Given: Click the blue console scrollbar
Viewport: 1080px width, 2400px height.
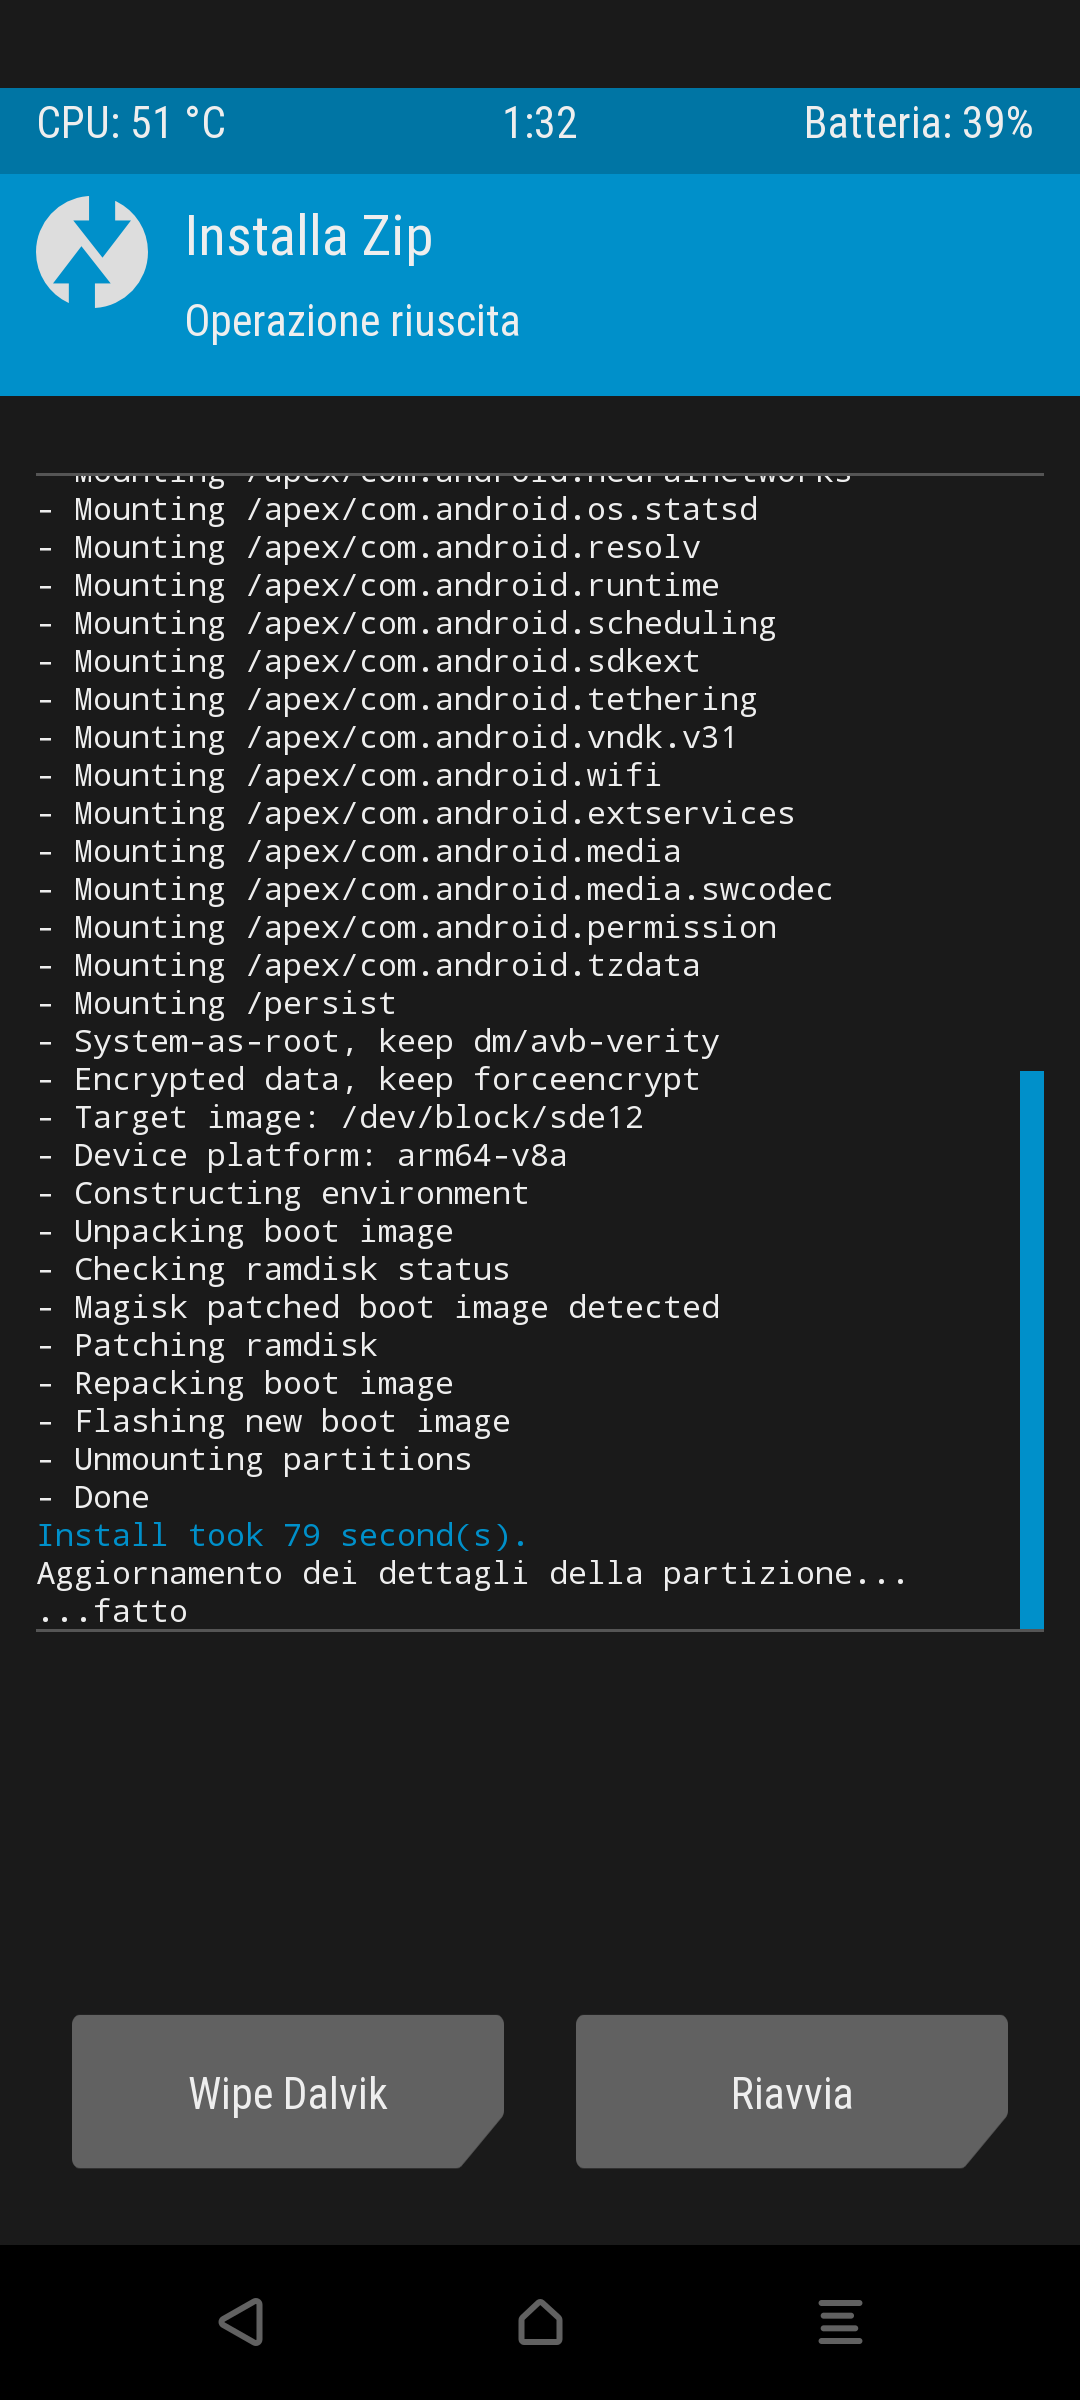Looking at the screenshot, I should point(1032,1350).
